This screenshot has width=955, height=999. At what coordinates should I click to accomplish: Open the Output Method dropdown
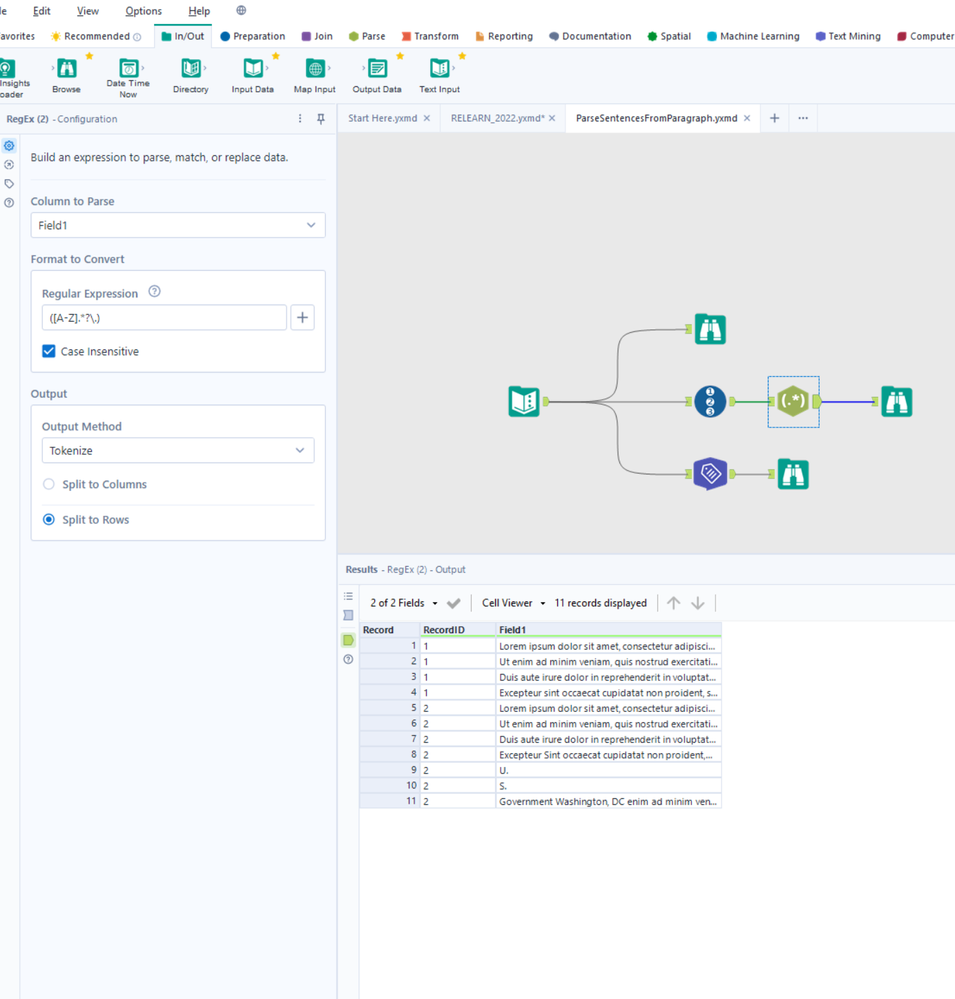(x=178, y=450)
